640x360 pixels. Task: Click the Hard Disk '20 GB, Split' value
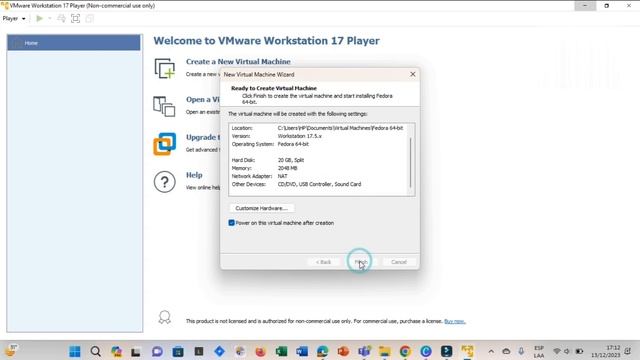click(x=291, y=160)
